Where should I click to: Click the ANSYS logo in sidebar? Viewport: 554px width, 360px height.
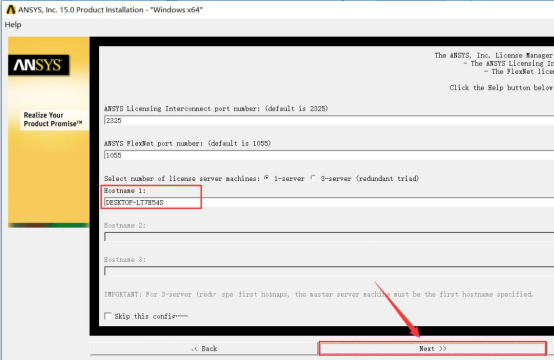pyautogui.click(x=39, y=65)
